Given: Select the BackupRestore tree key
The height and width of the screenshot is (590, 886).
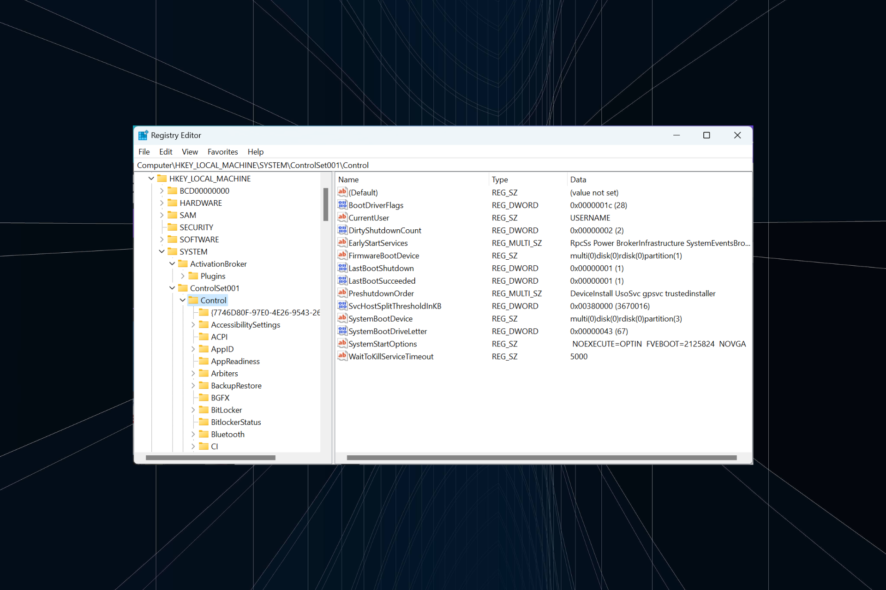Looking at the screenshot, I should pyautogui.click(x=236, y=385).
